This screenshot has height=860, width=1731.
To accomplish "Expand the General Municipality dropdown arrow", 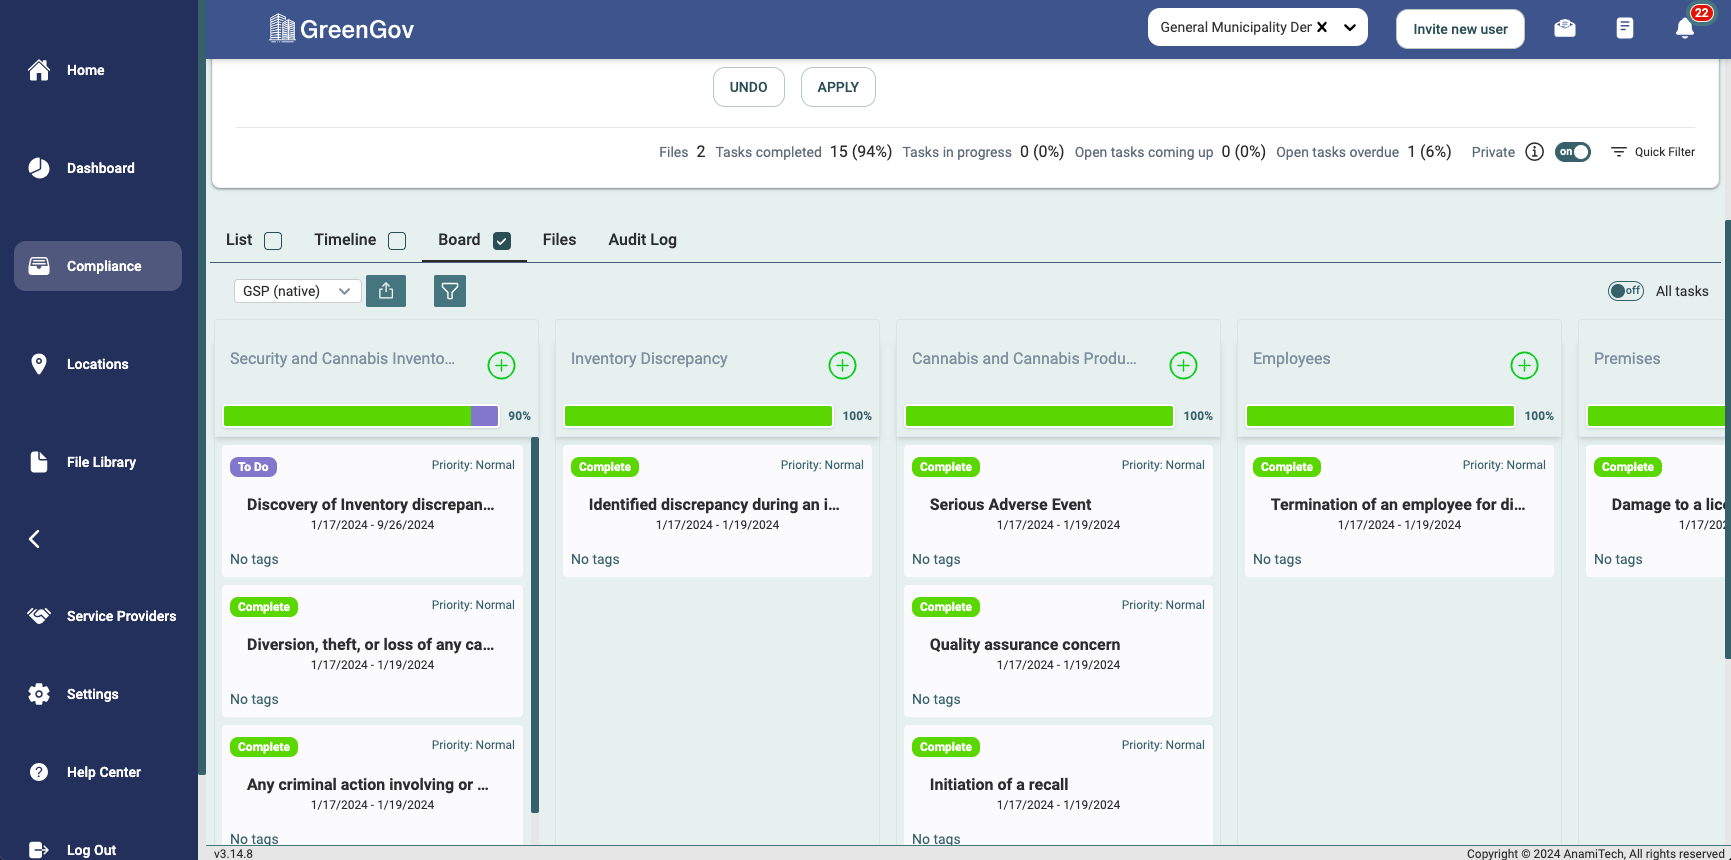I will (1350, 28).
